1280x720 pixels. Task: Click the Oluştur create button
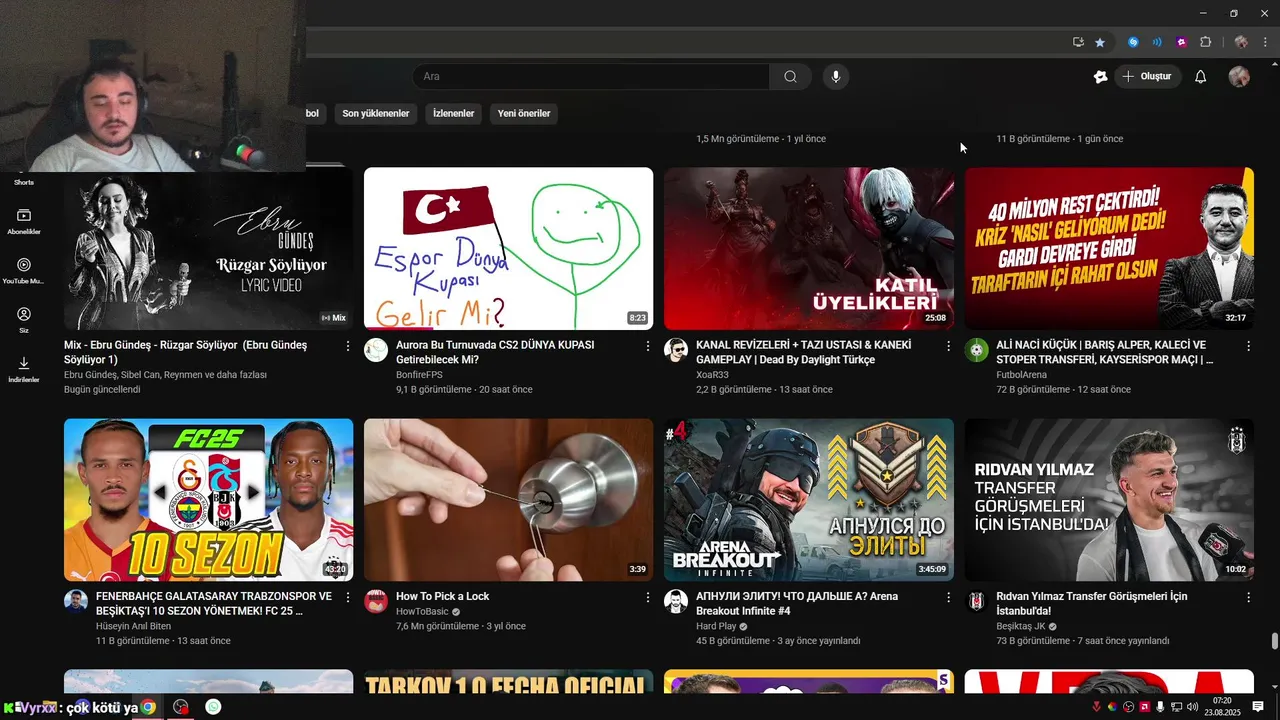[x=1148, y=77]
